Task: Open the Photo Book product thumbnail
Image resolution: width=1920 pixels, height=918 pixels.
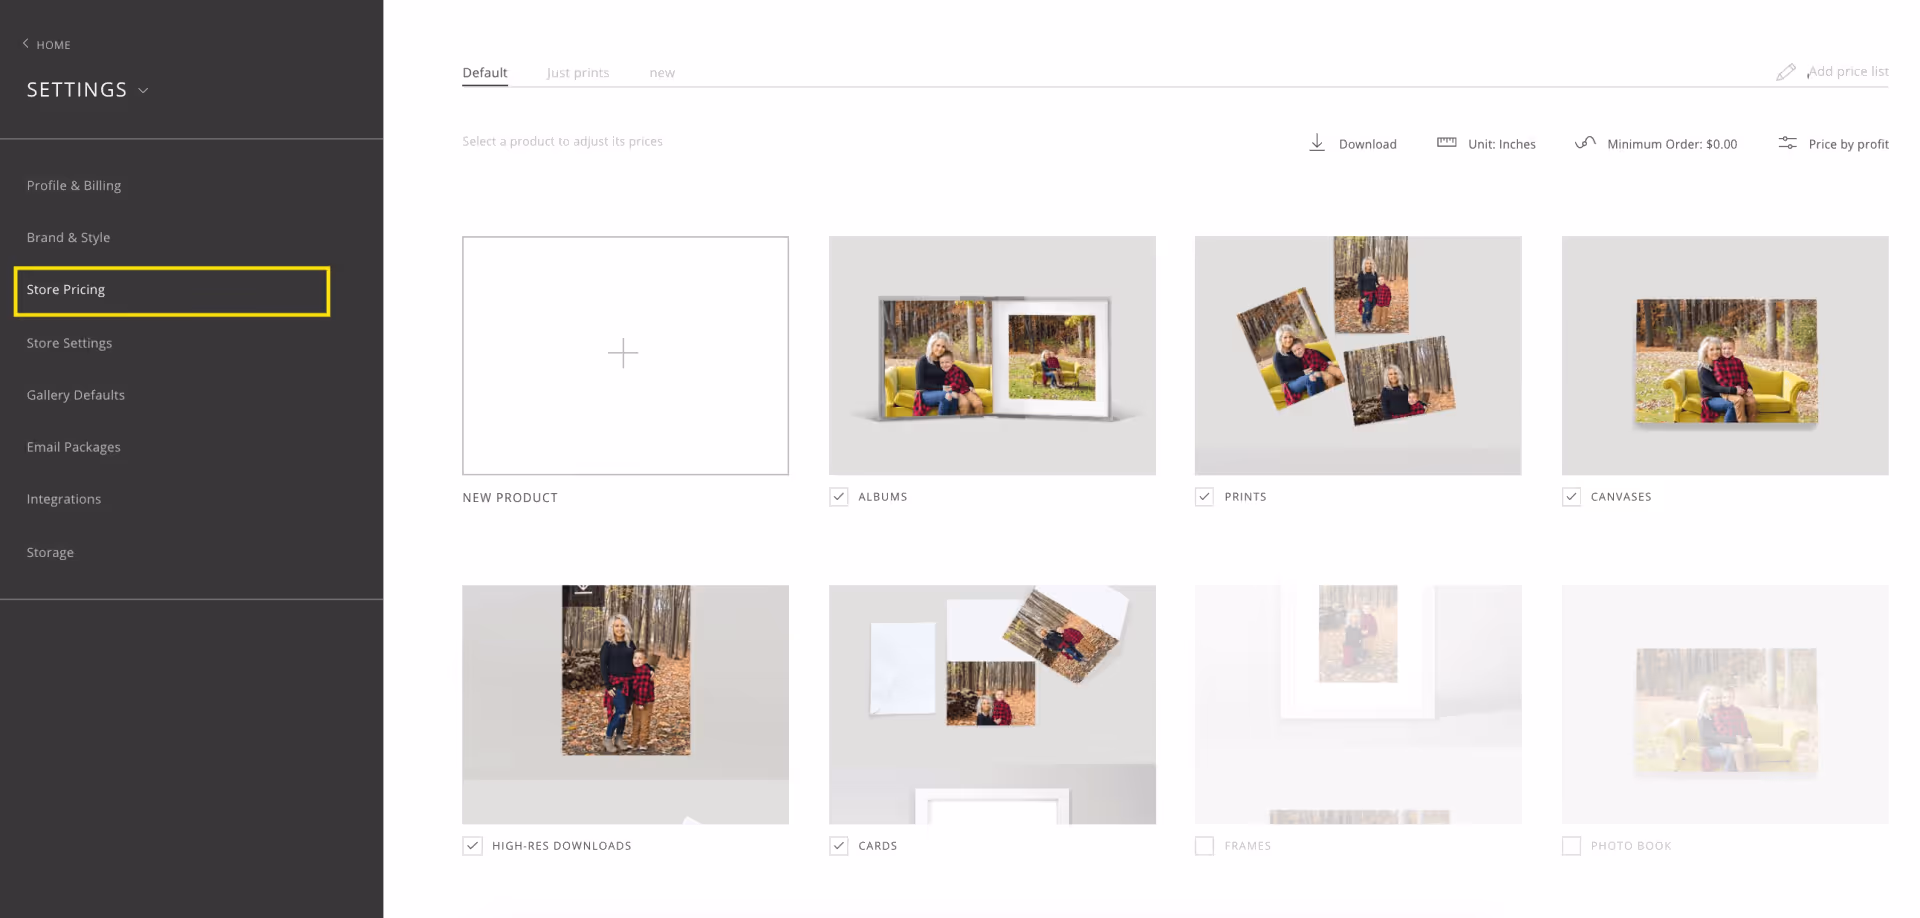Action: [x=1725, y=704]
